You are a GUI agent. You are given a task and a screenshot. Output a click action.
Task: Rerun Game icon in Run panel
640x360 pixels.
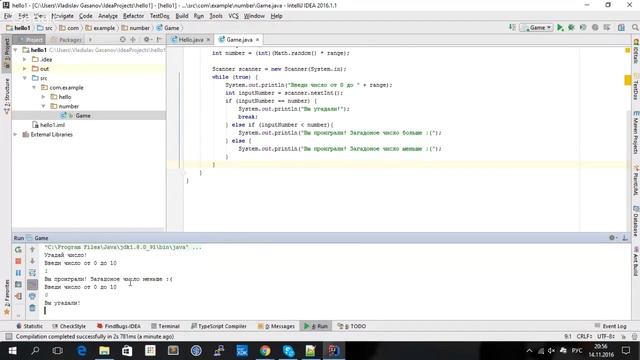pyautogui.click(x=18, y=249)
